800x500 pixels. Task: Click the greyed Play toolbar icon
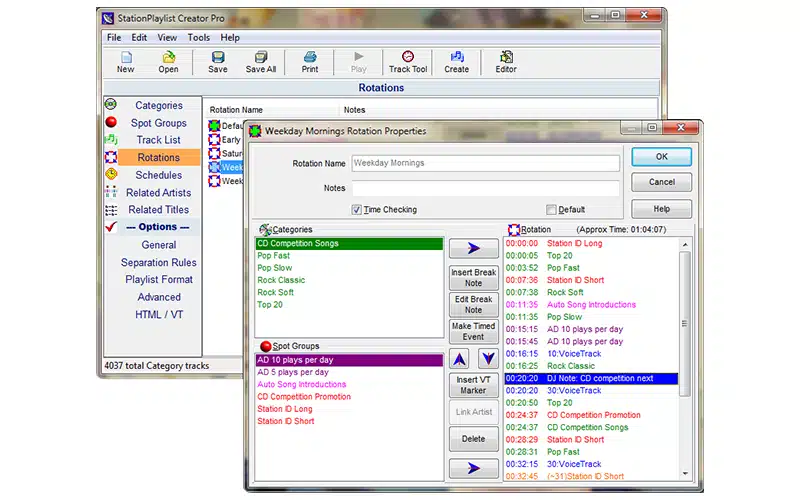coord(359,62)
